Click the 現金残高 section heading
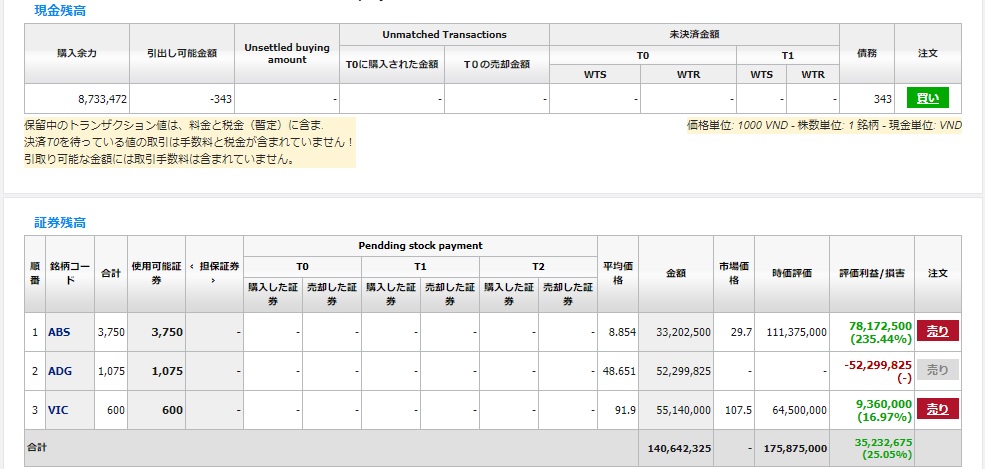The image size is (985, 469). tap(62, 11)
